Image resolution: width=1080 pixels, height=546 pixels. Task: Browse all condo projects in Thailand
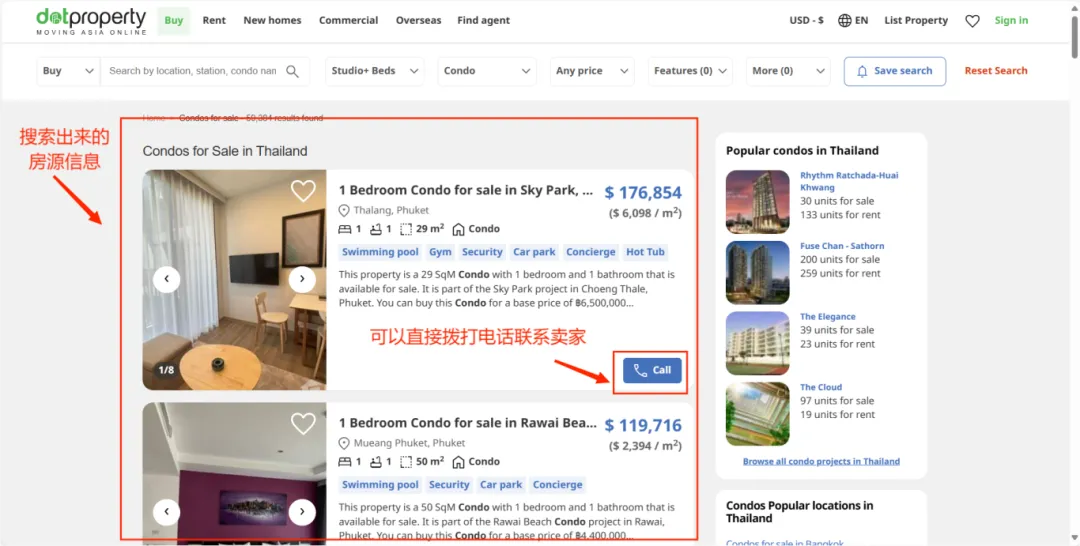click(821, 461)
